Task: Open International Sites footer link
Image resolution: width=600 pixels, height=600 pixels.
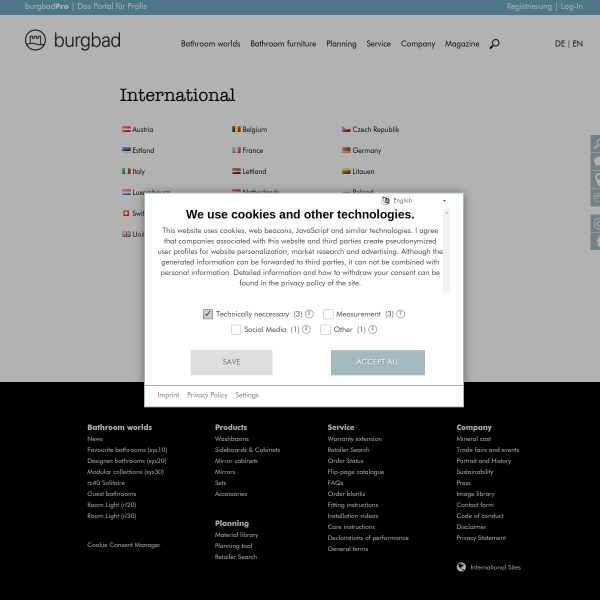Action: pos(496,567)
